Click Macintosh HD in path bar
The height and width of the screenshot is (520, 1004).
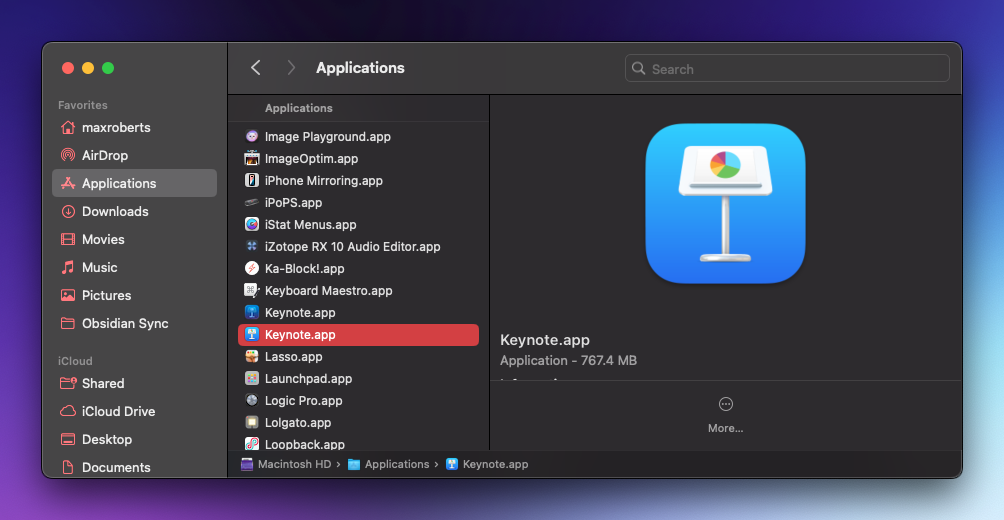288,464
